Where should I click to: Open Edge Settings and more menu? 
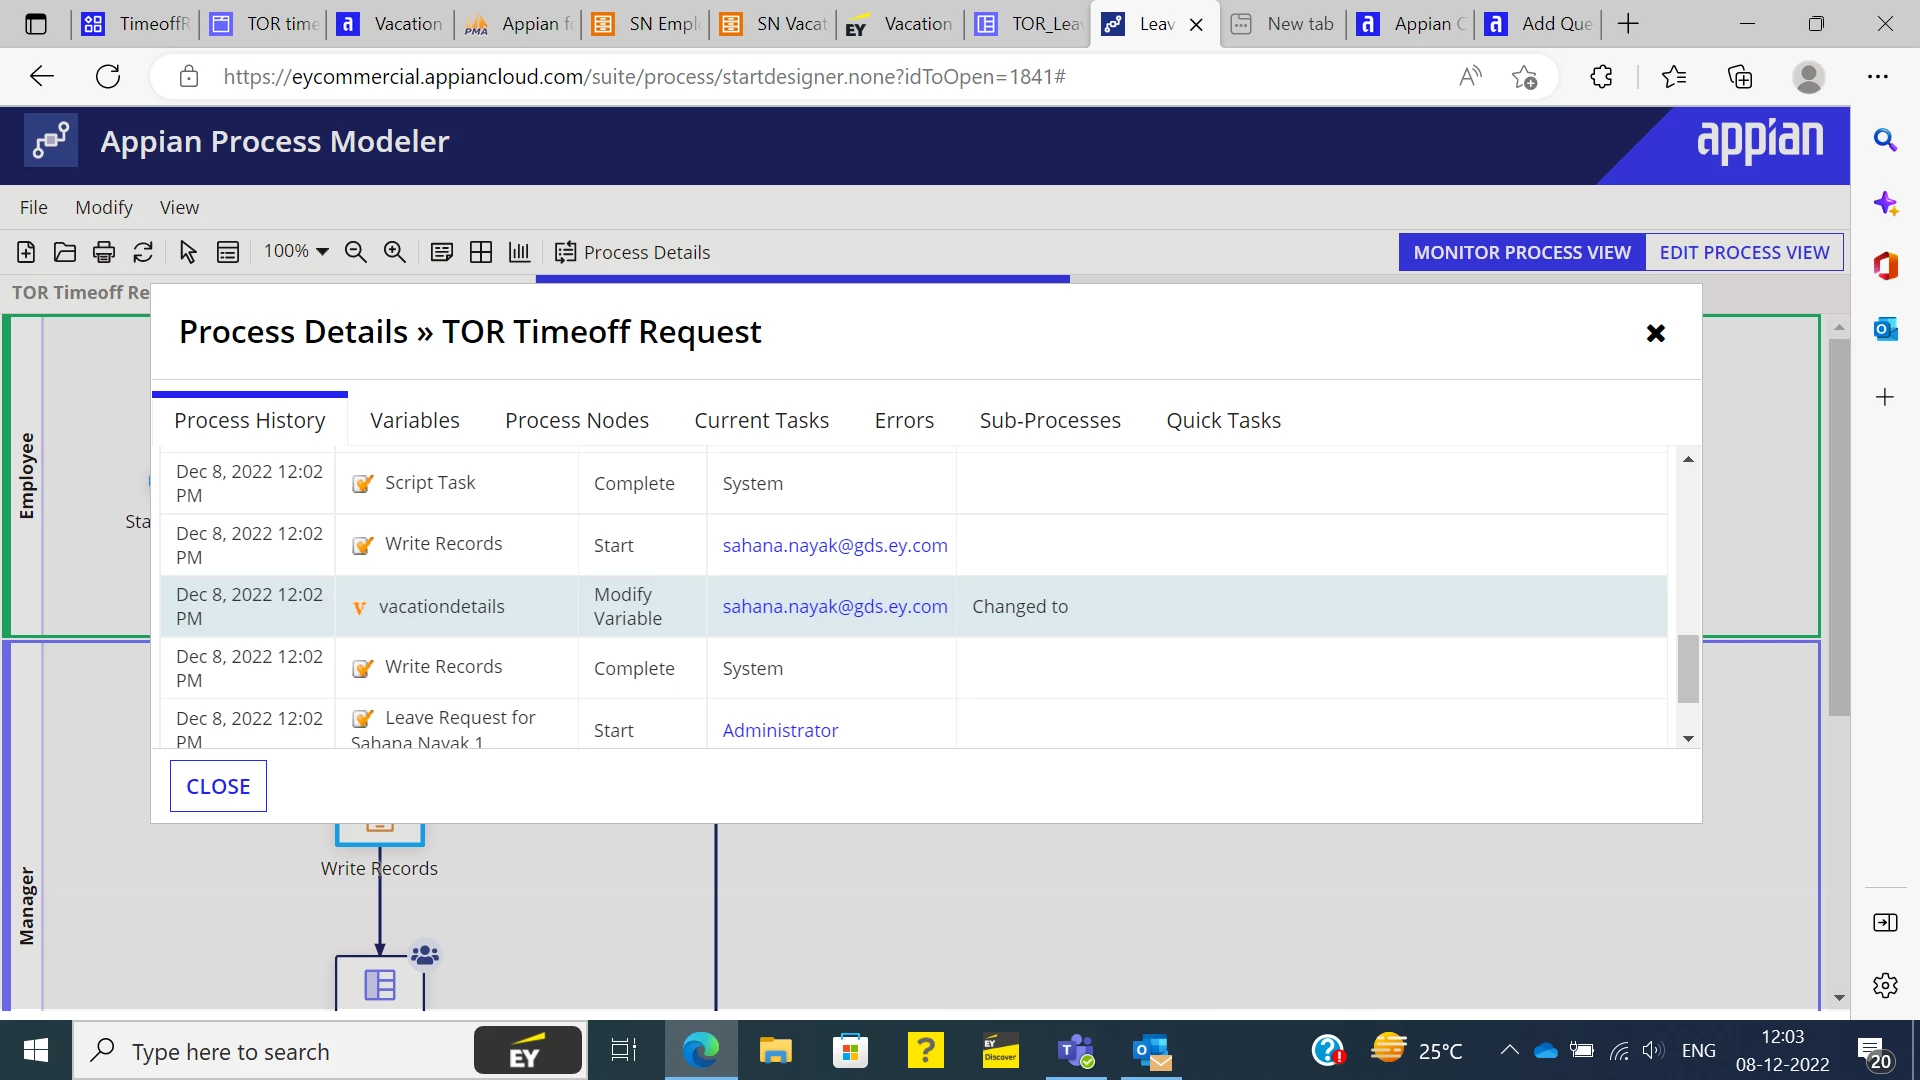point(1878,77)
